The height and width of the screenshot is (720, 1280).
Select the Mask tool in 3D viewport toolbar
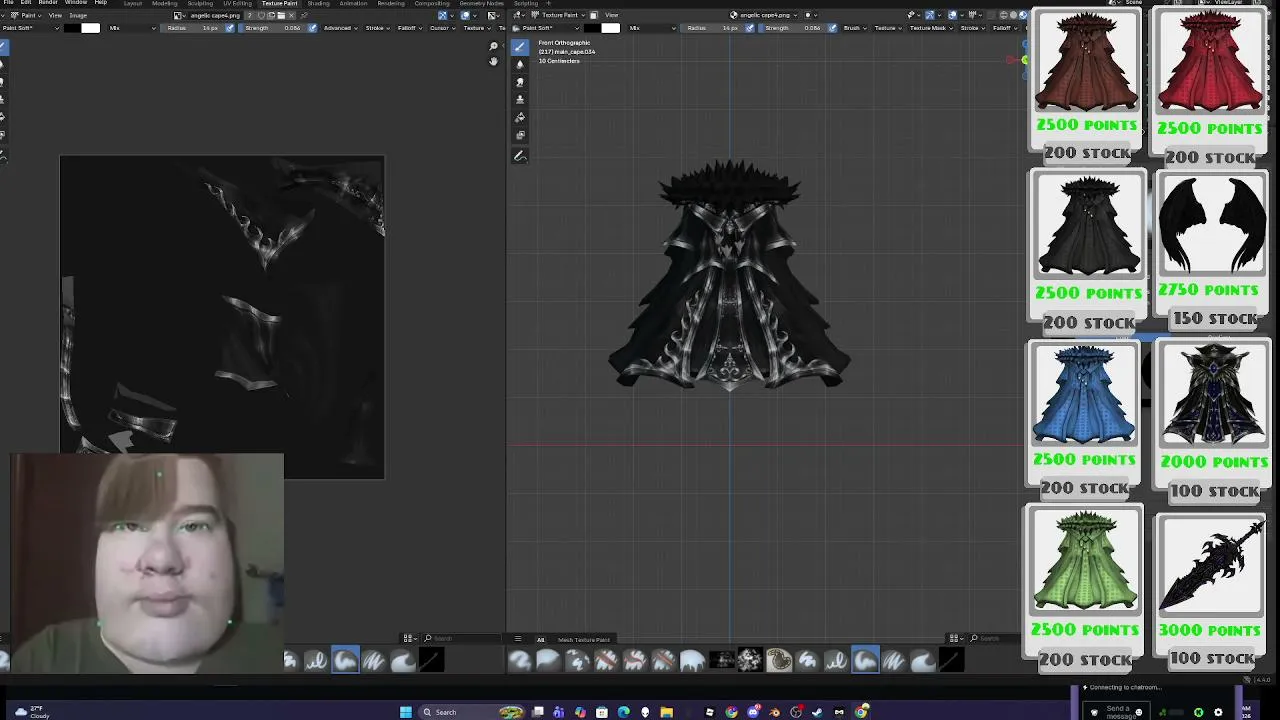click(520, 136)
